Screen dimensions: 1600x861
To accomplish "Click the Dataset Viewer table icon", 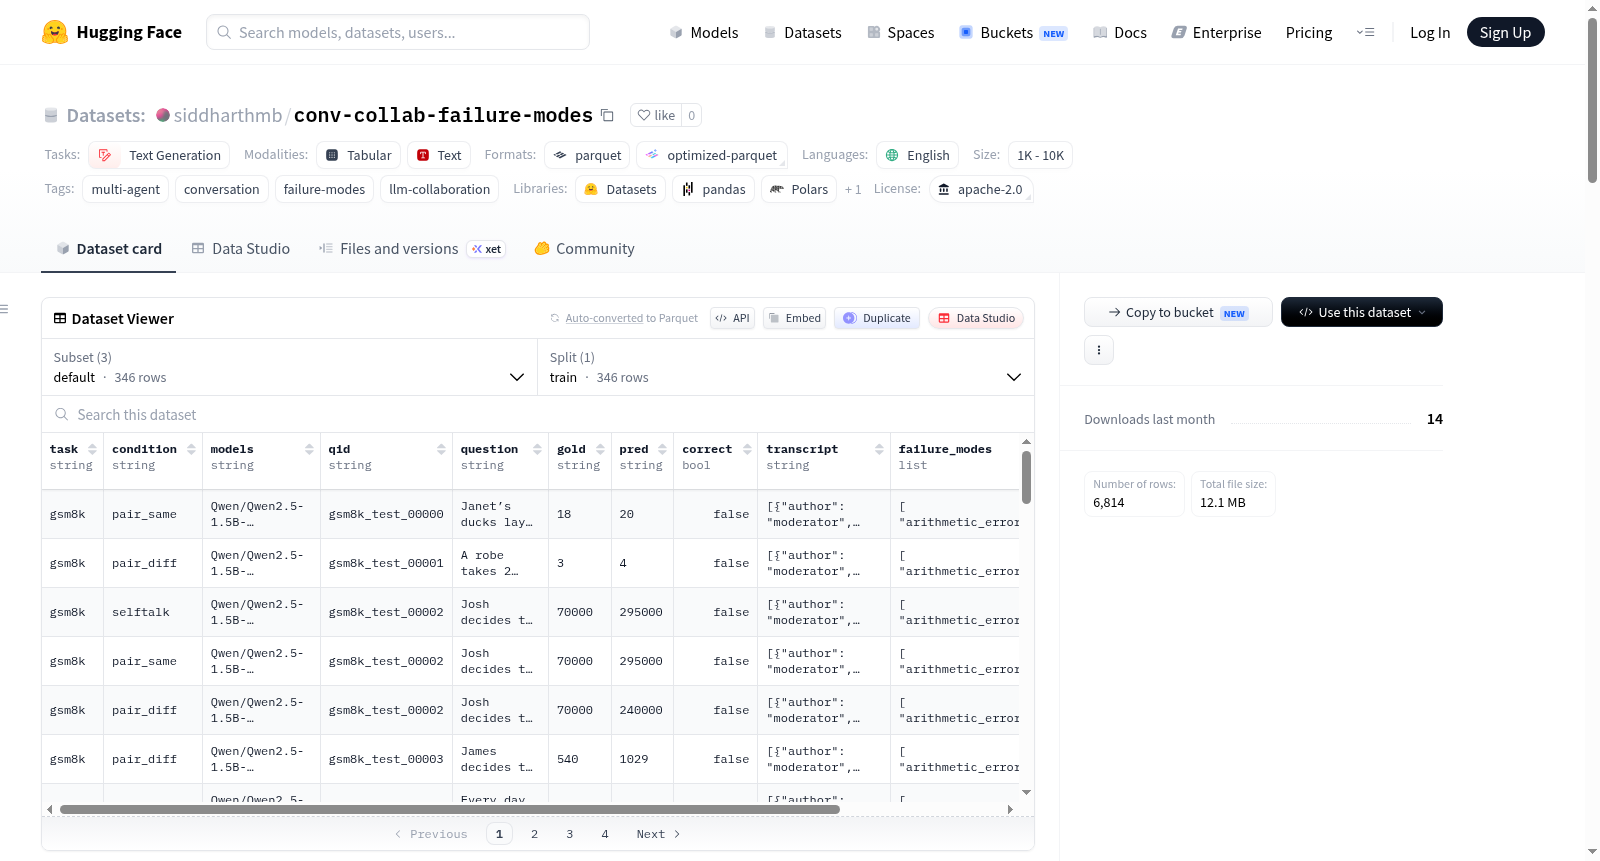I will coord(60,318).
